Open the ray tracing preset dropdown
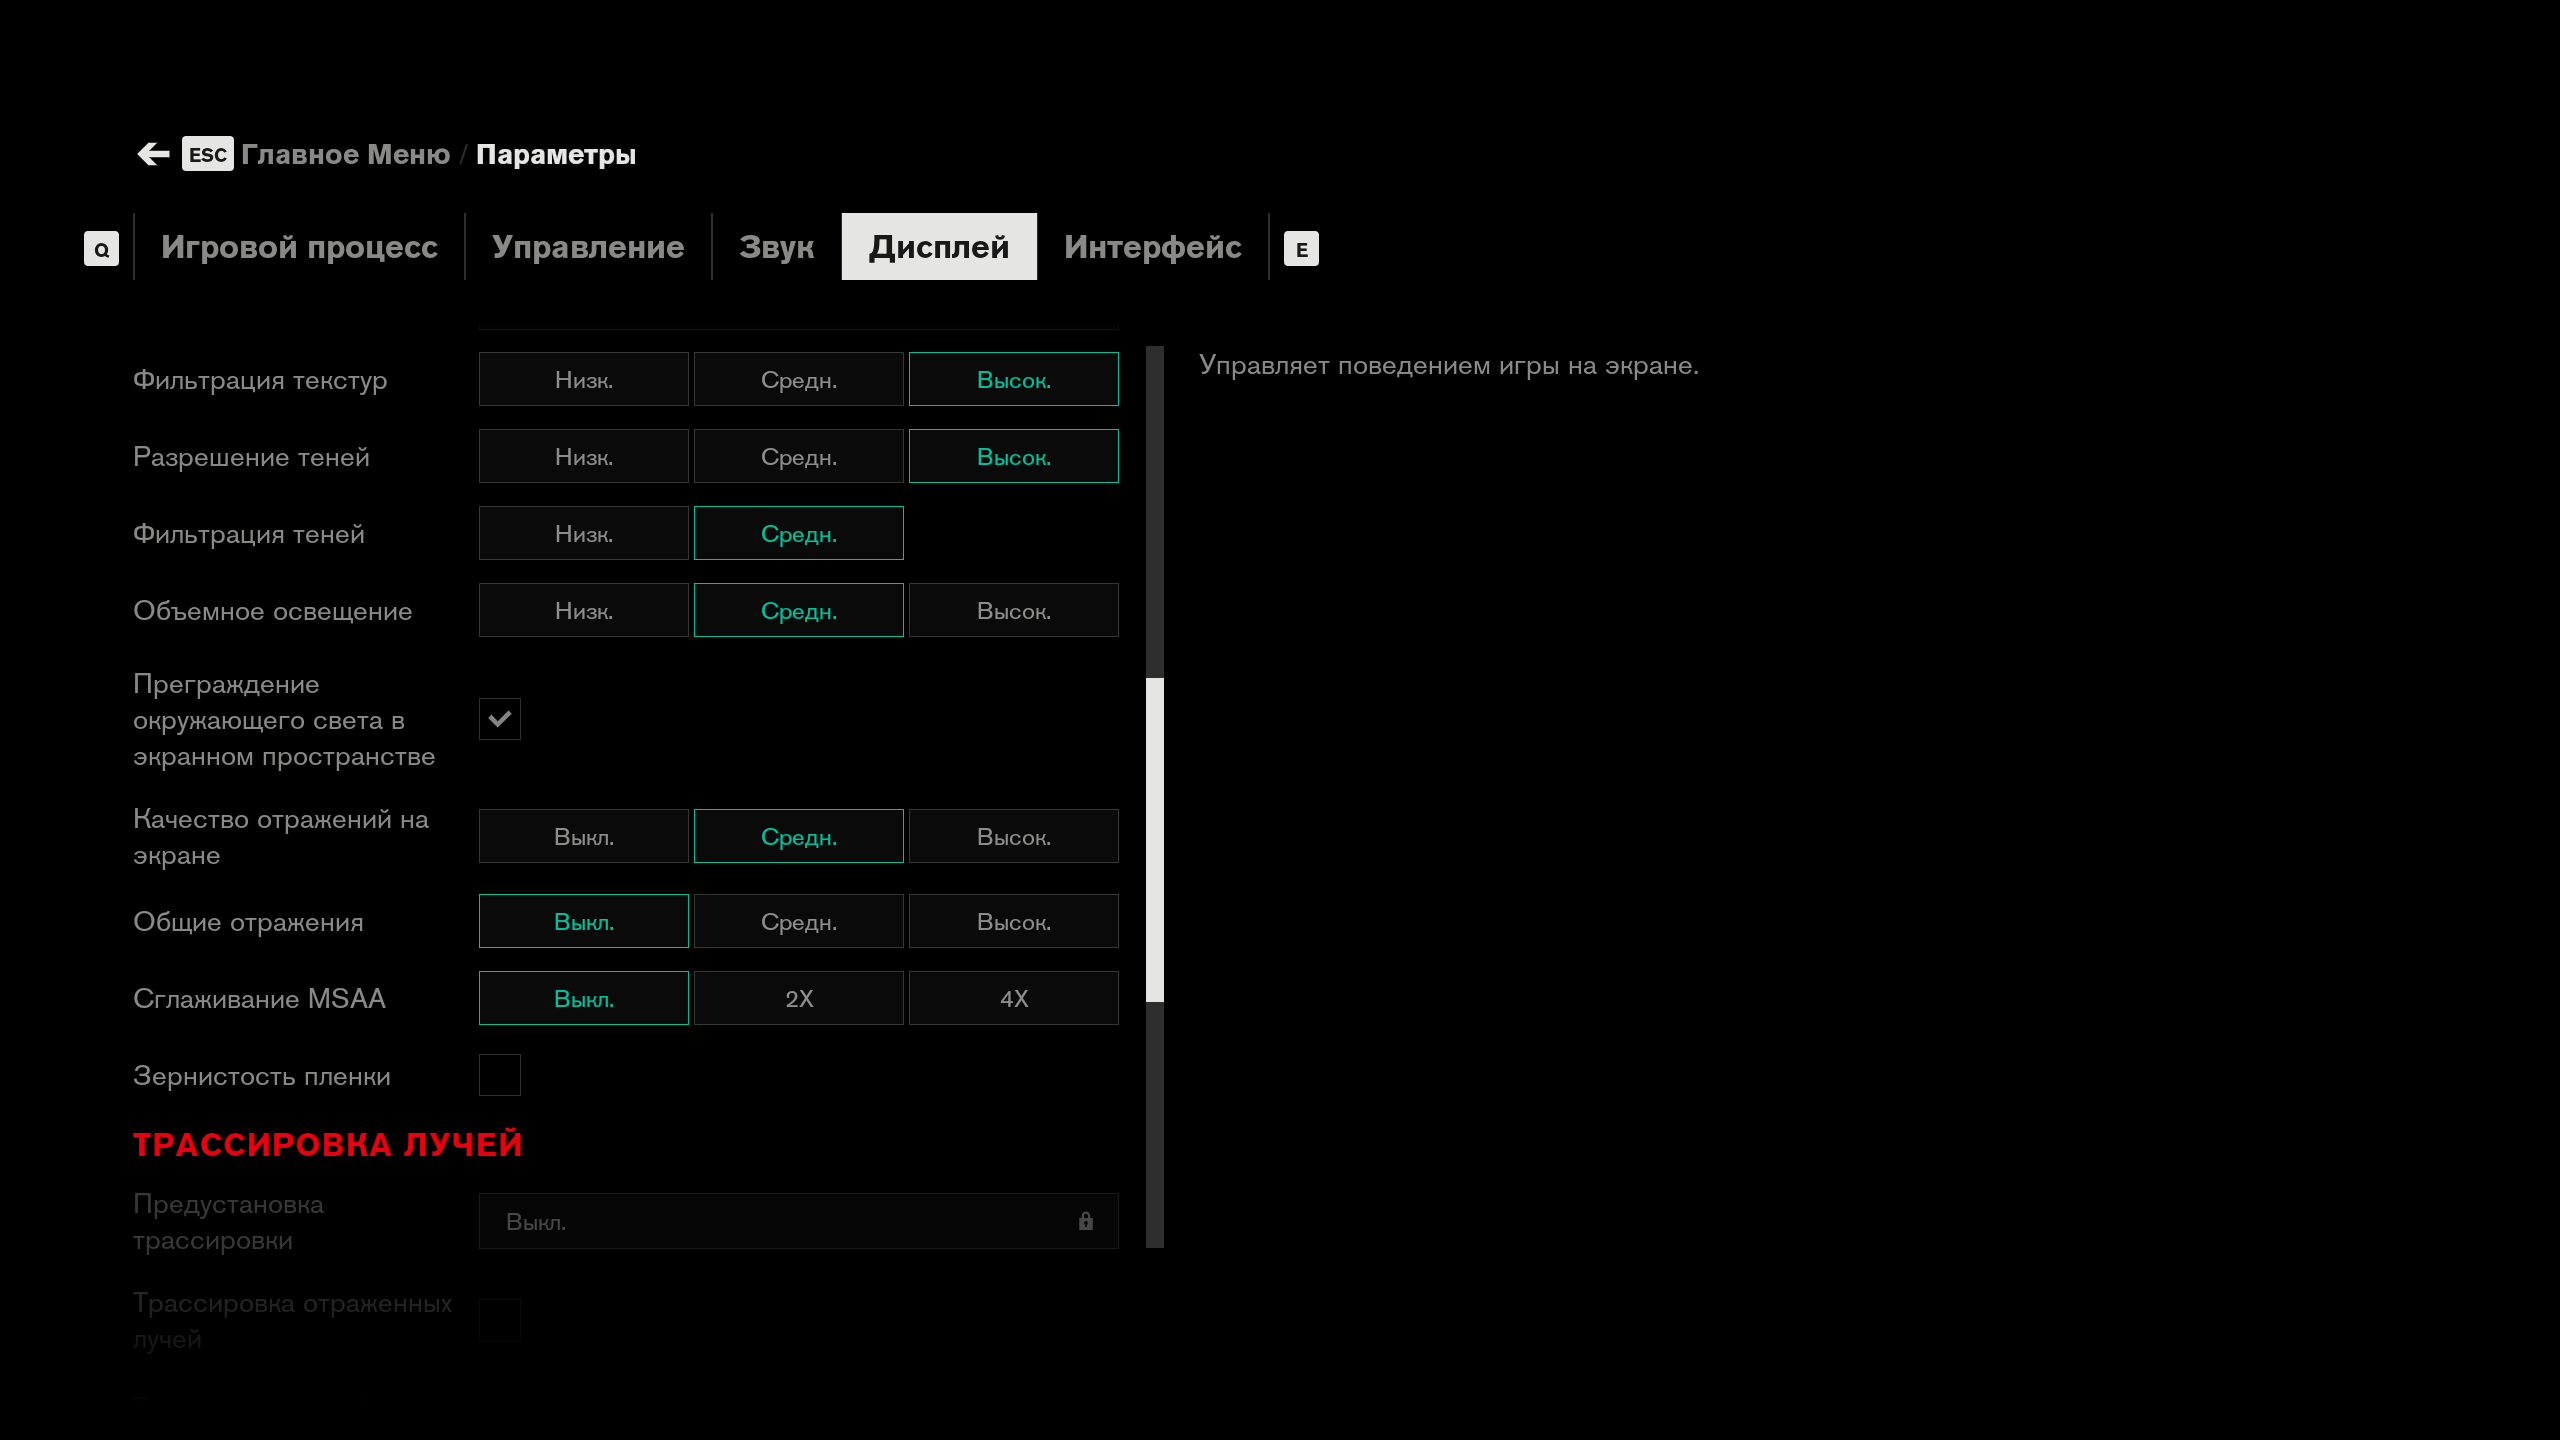 798,1221
